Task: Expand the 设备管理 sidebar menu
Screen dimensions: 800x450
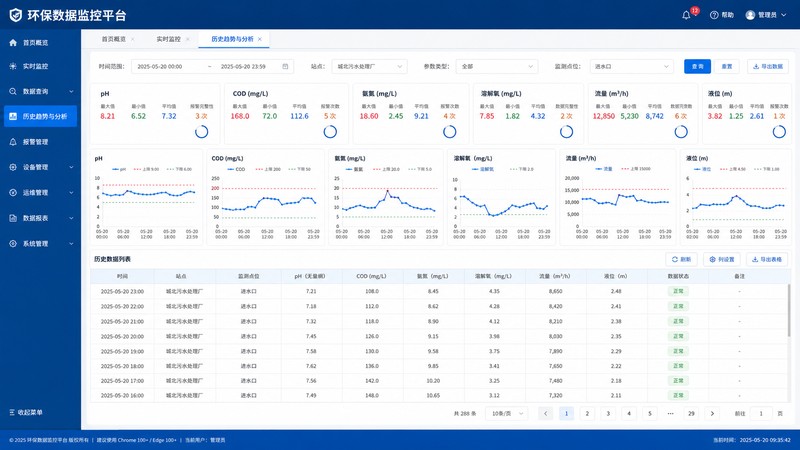Action: click(40, 167)
